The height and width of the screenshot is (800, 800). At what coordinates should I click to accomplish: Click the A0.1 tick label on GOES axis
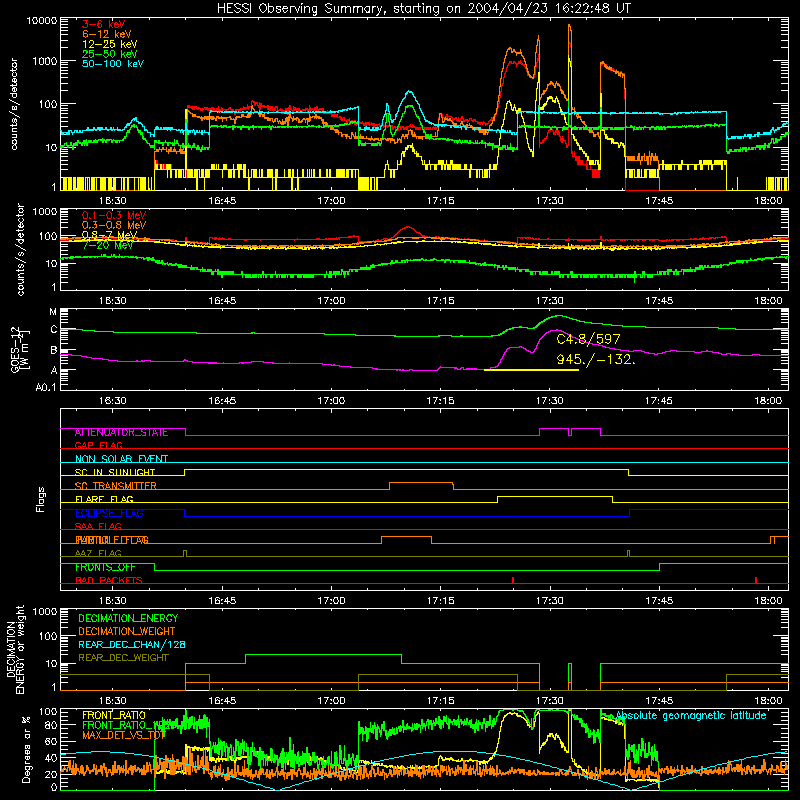pyautogui.click(x=46, y=388)
